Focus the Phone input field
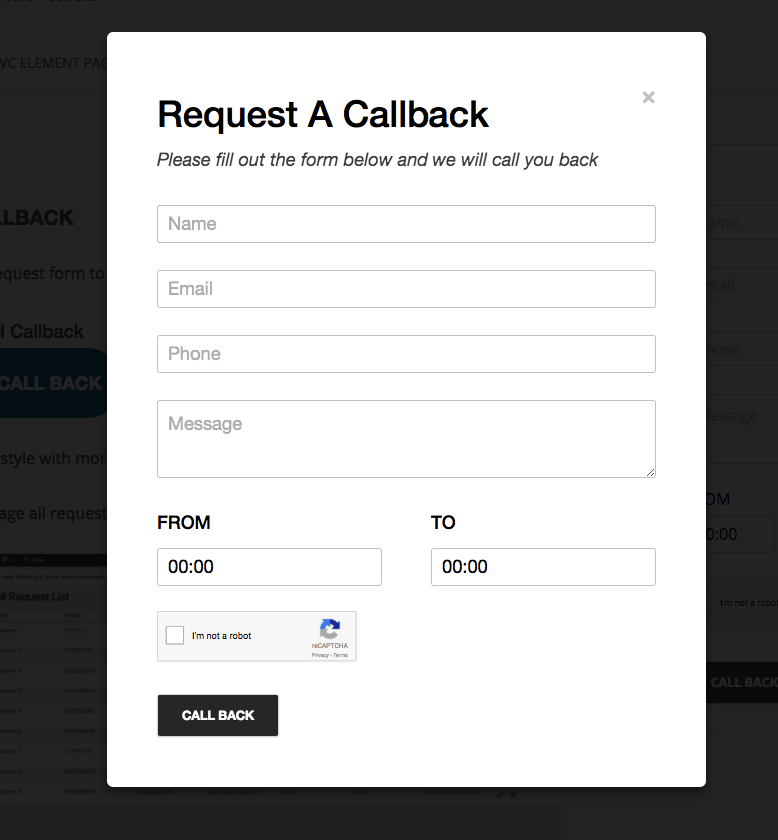 406,354
